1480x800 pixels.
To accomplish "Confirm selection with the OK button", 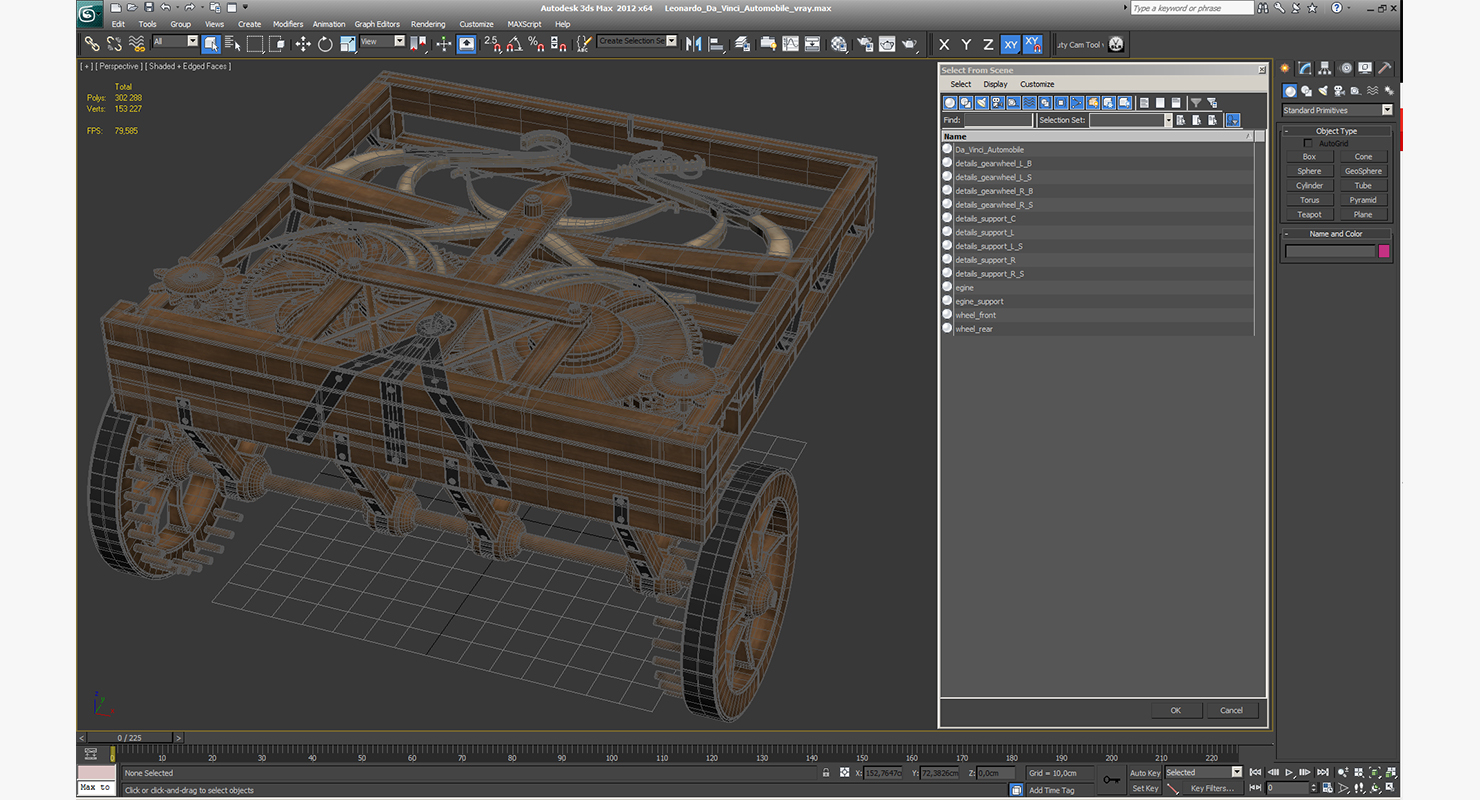I will click(x=1176, y=710).
